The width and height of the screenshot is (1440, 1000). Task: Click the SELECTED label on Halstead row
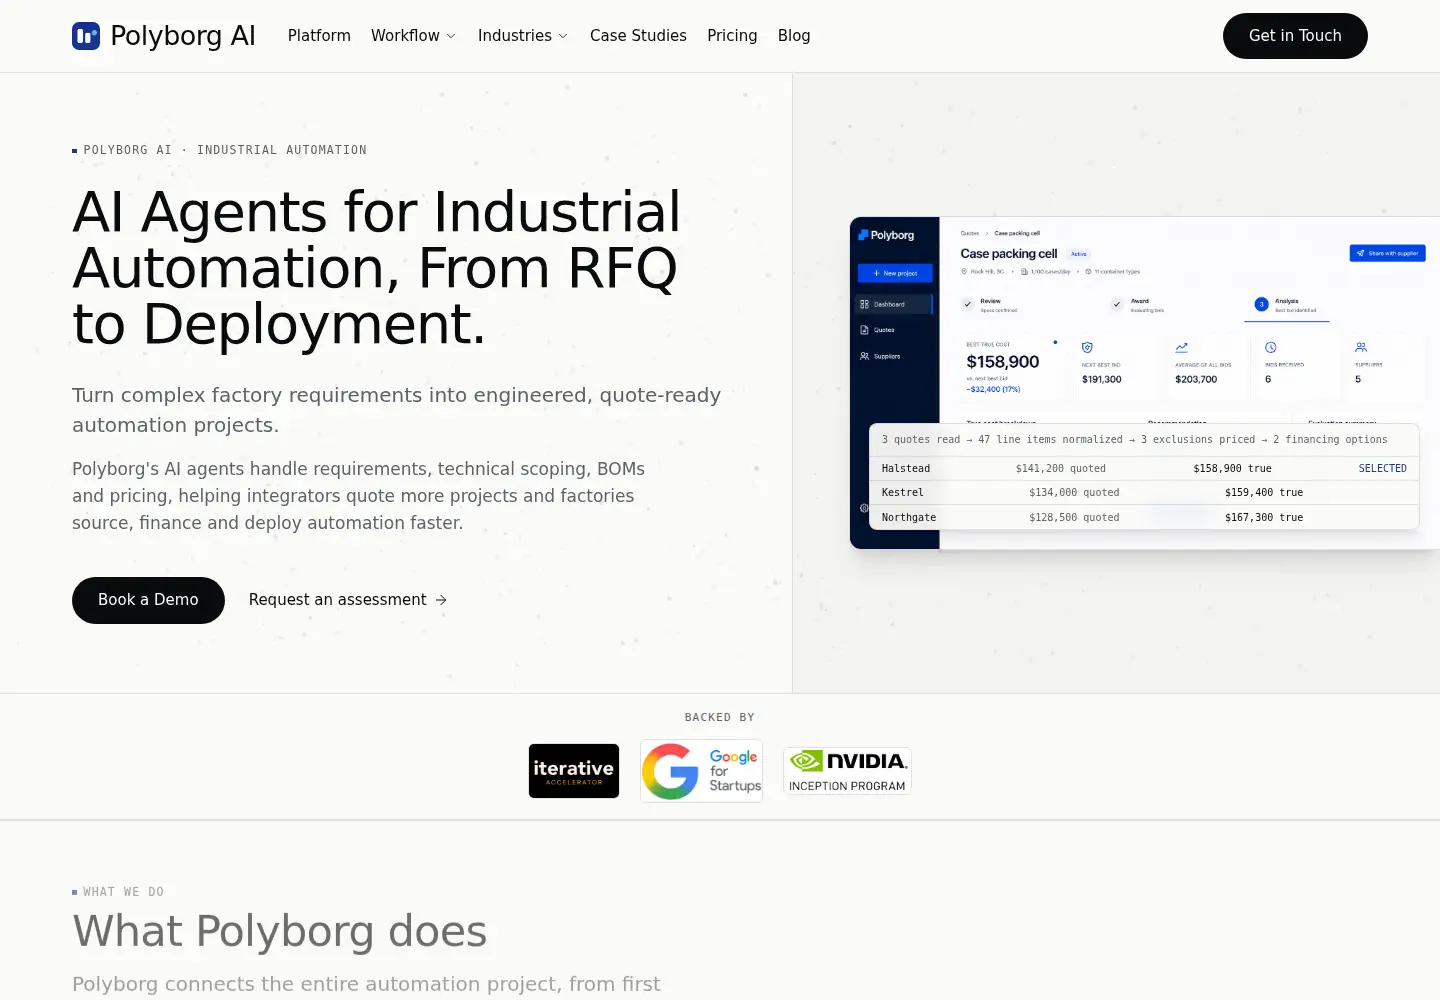click(x=1383, y=468)
